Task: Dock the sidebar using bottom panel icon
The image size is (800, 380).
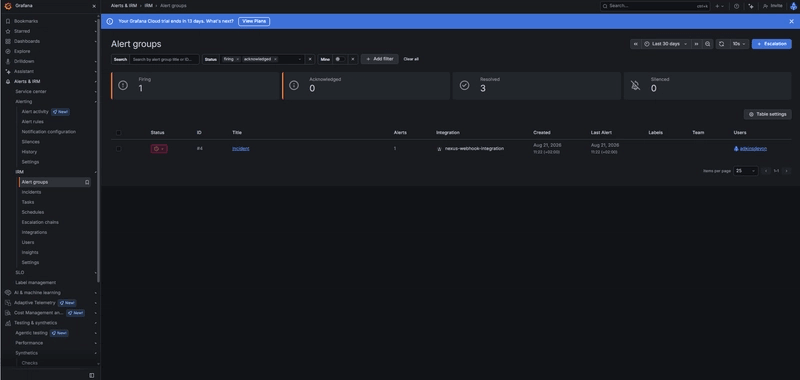Action: pyautogui.click(x=92, y=375)
